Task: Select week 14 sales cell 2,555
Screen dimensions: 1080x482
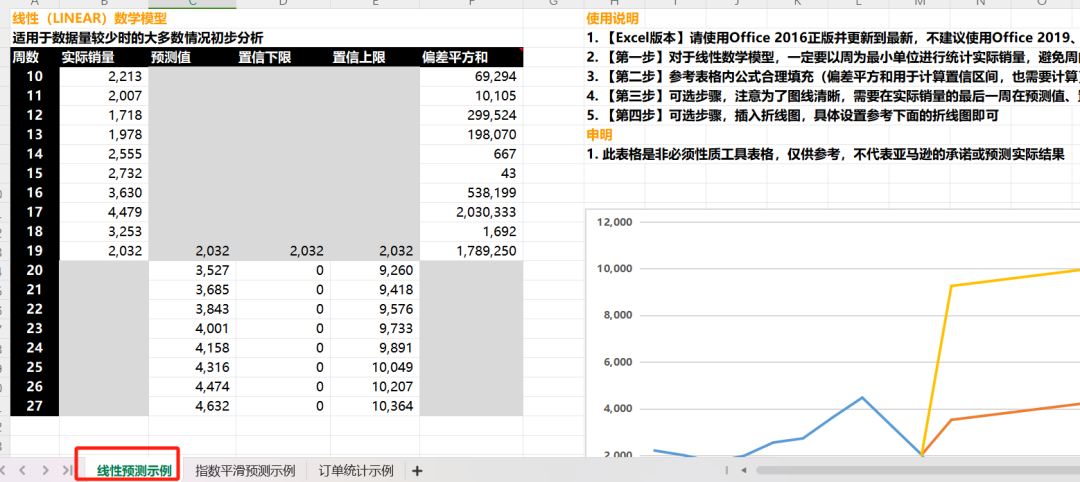Action: tap(104, 154)
